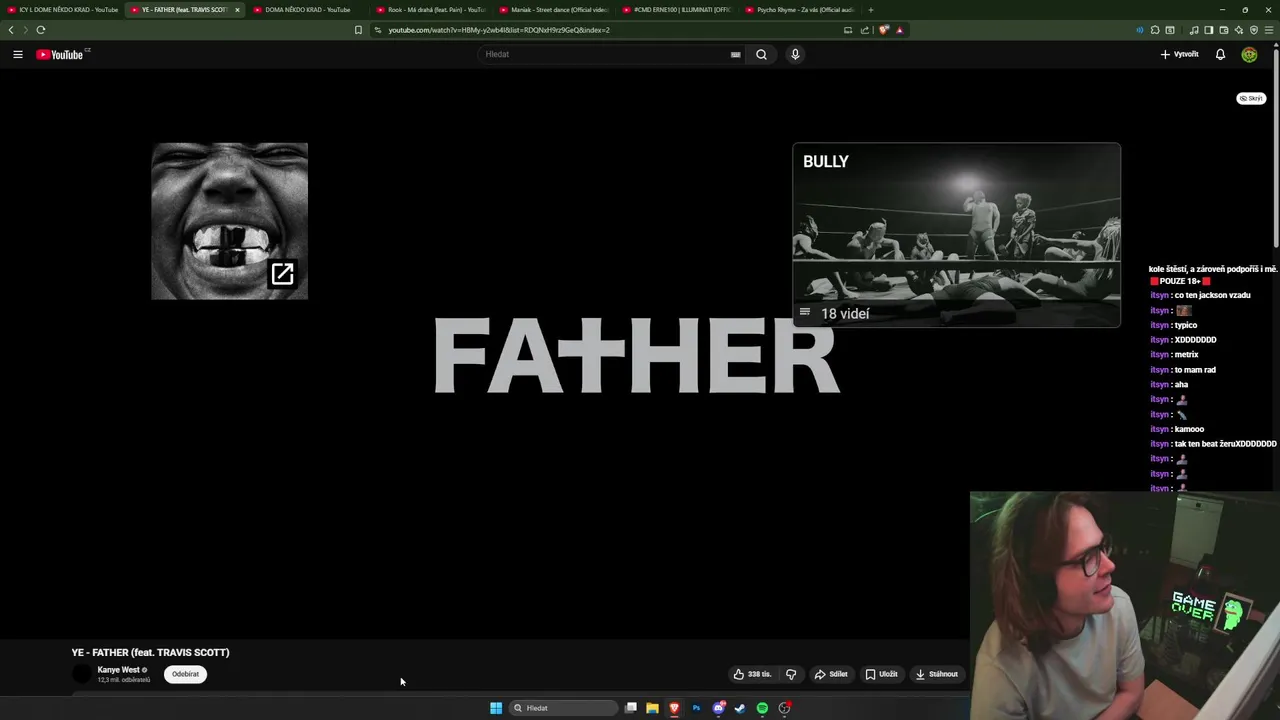Like the video with 338 tis. button
The width and height of the screenshot is (1280, 720).
tap(753, 674)
